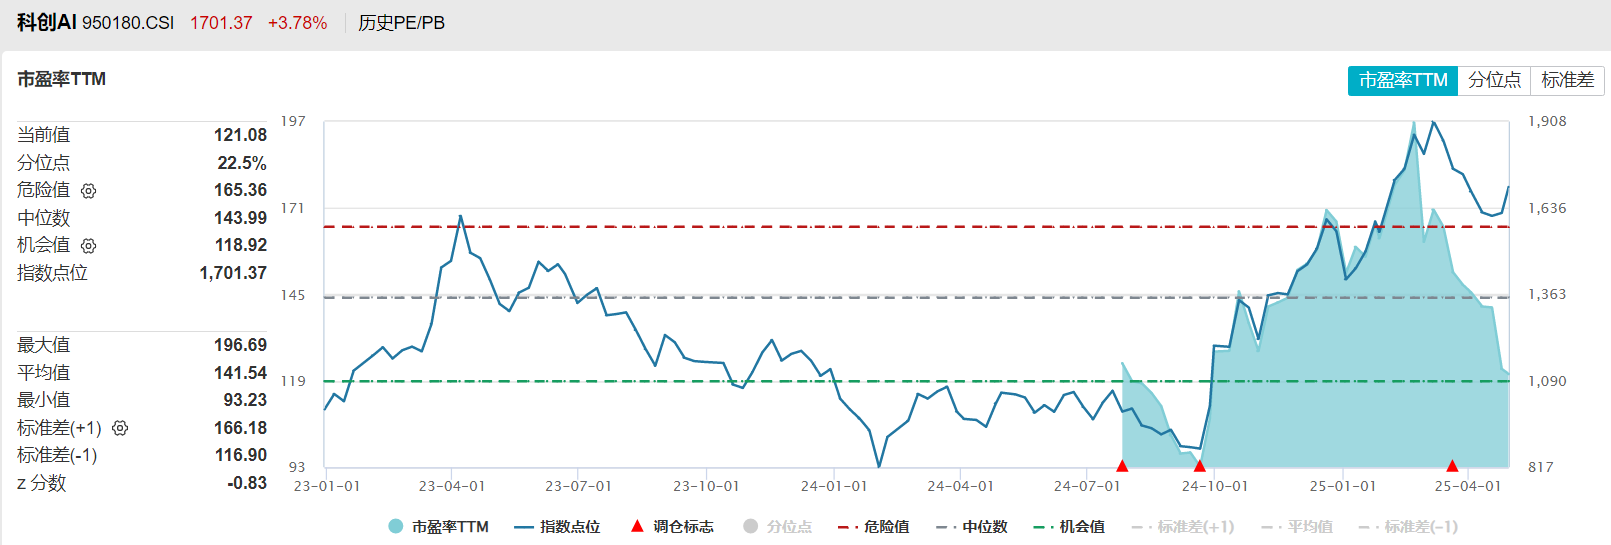
Task: Select the highlighted 市盈率TTM tab button
Action: (1402, 80)
